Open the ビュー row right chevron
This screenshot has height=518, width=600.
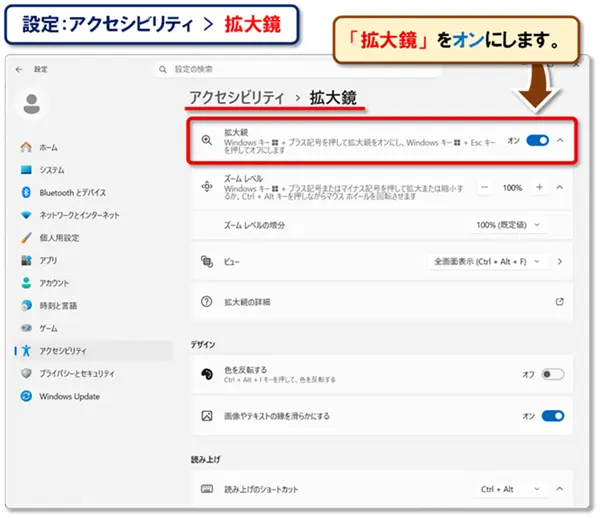(560, 262)
